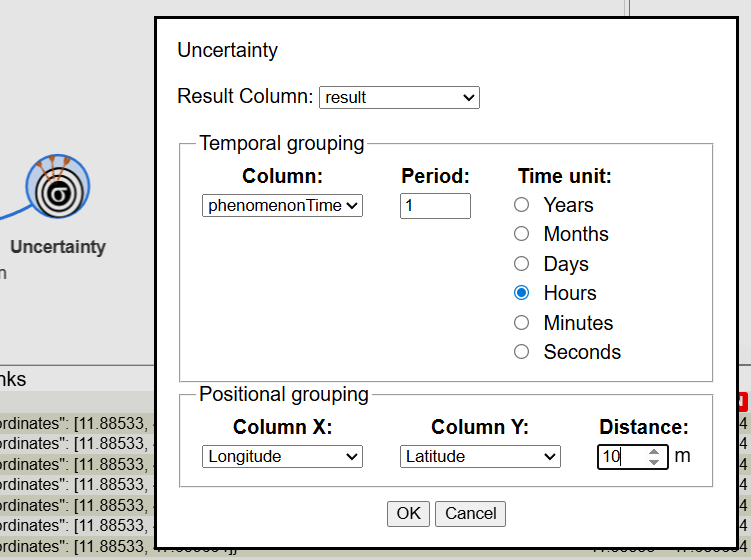The image size is (751, 560).
Task: Select the Hours radio button
Action: pos(521,293)
